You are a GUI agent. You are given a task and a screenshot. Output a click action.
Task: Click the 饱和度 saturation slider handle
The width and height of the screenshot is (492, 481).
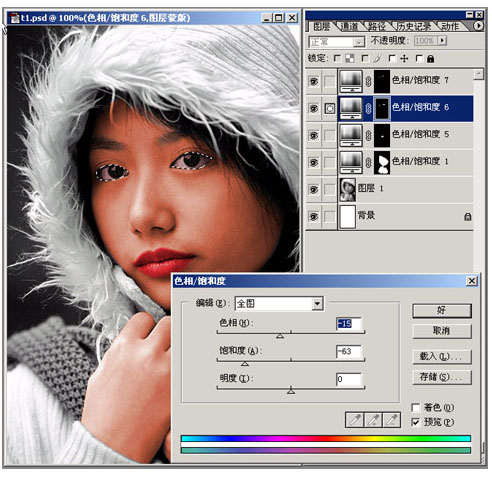tap(245, 364)
